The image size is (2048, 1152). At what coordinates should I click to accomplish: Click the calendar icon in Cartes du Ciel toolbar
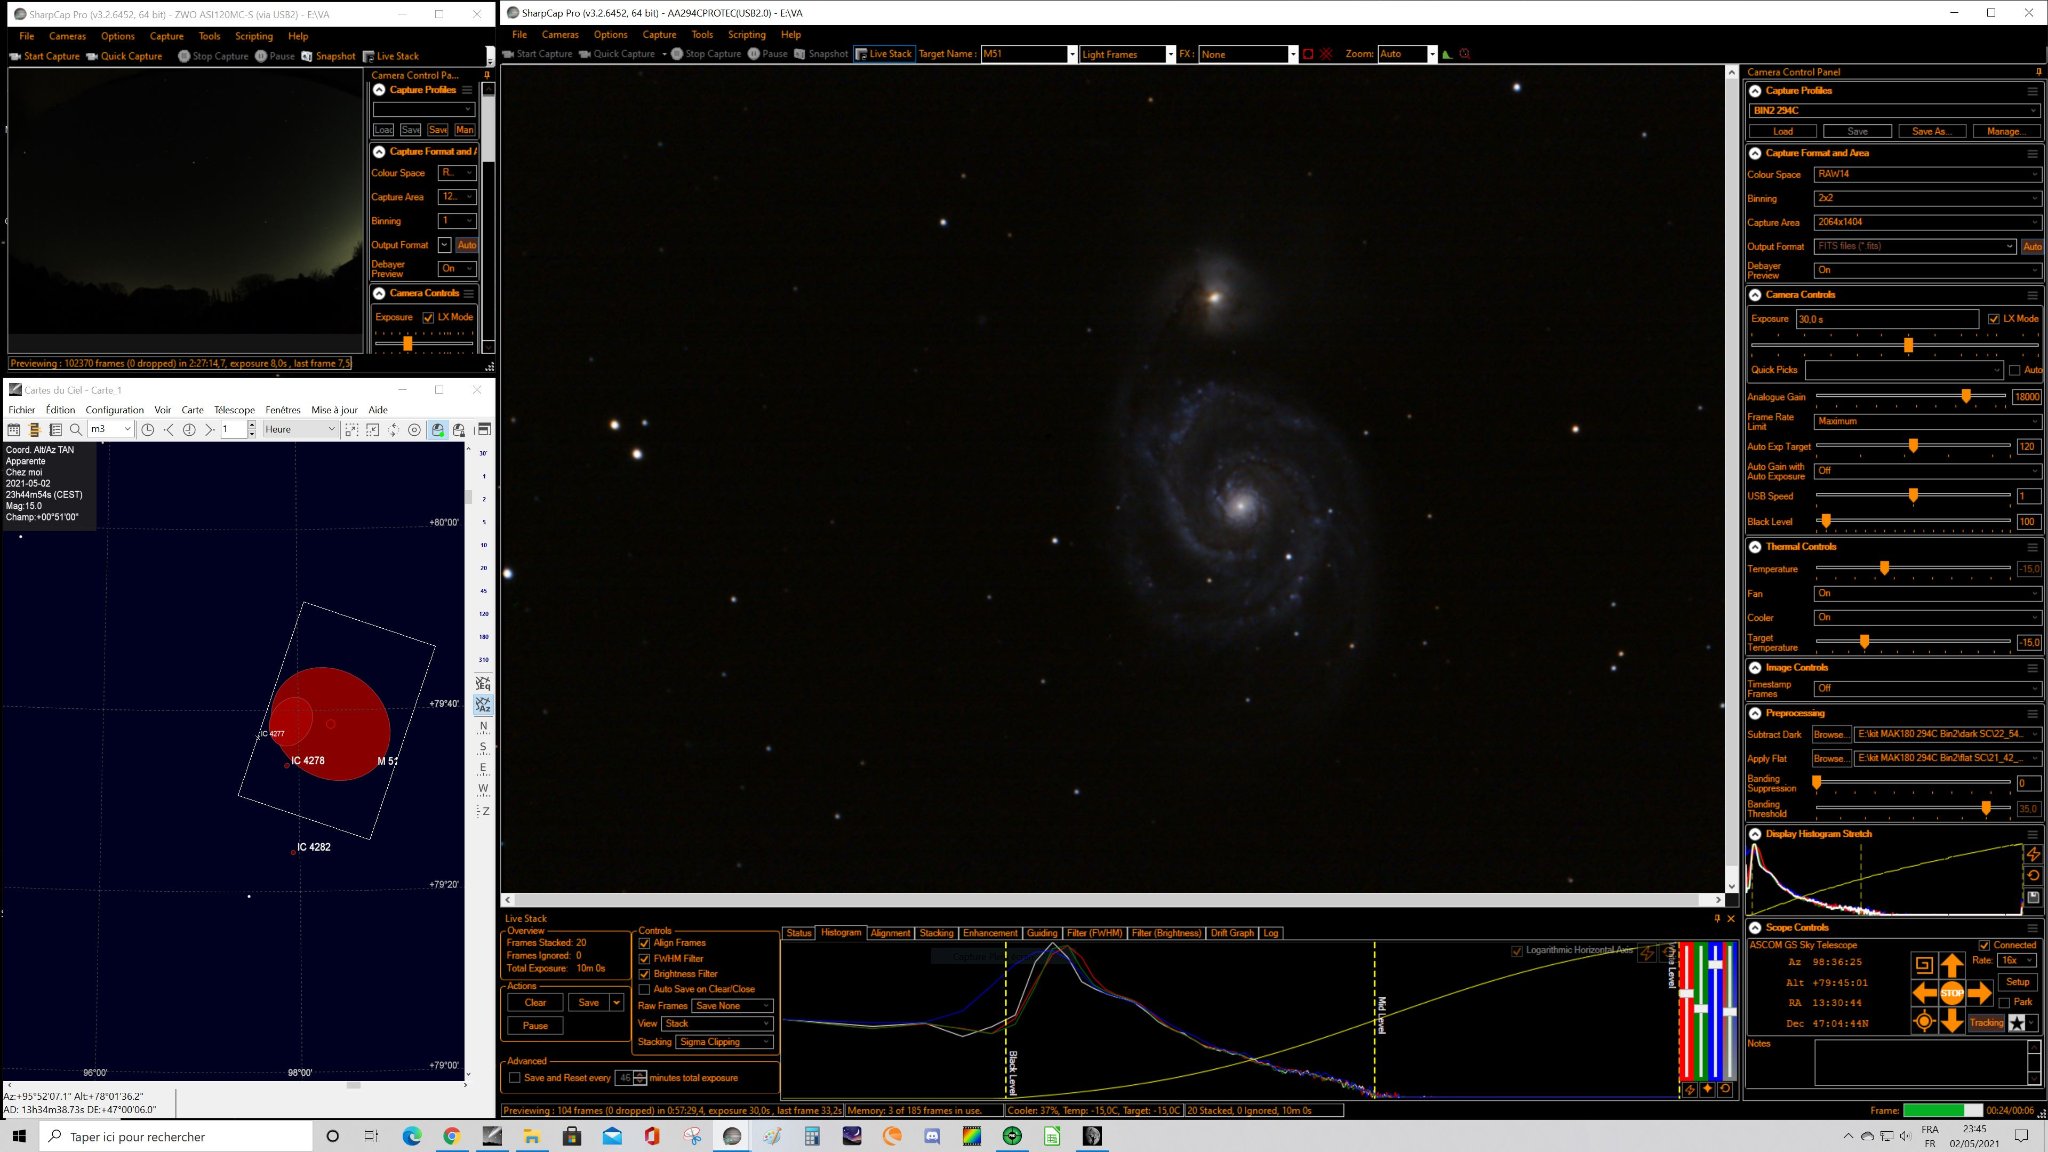[13, 430]
